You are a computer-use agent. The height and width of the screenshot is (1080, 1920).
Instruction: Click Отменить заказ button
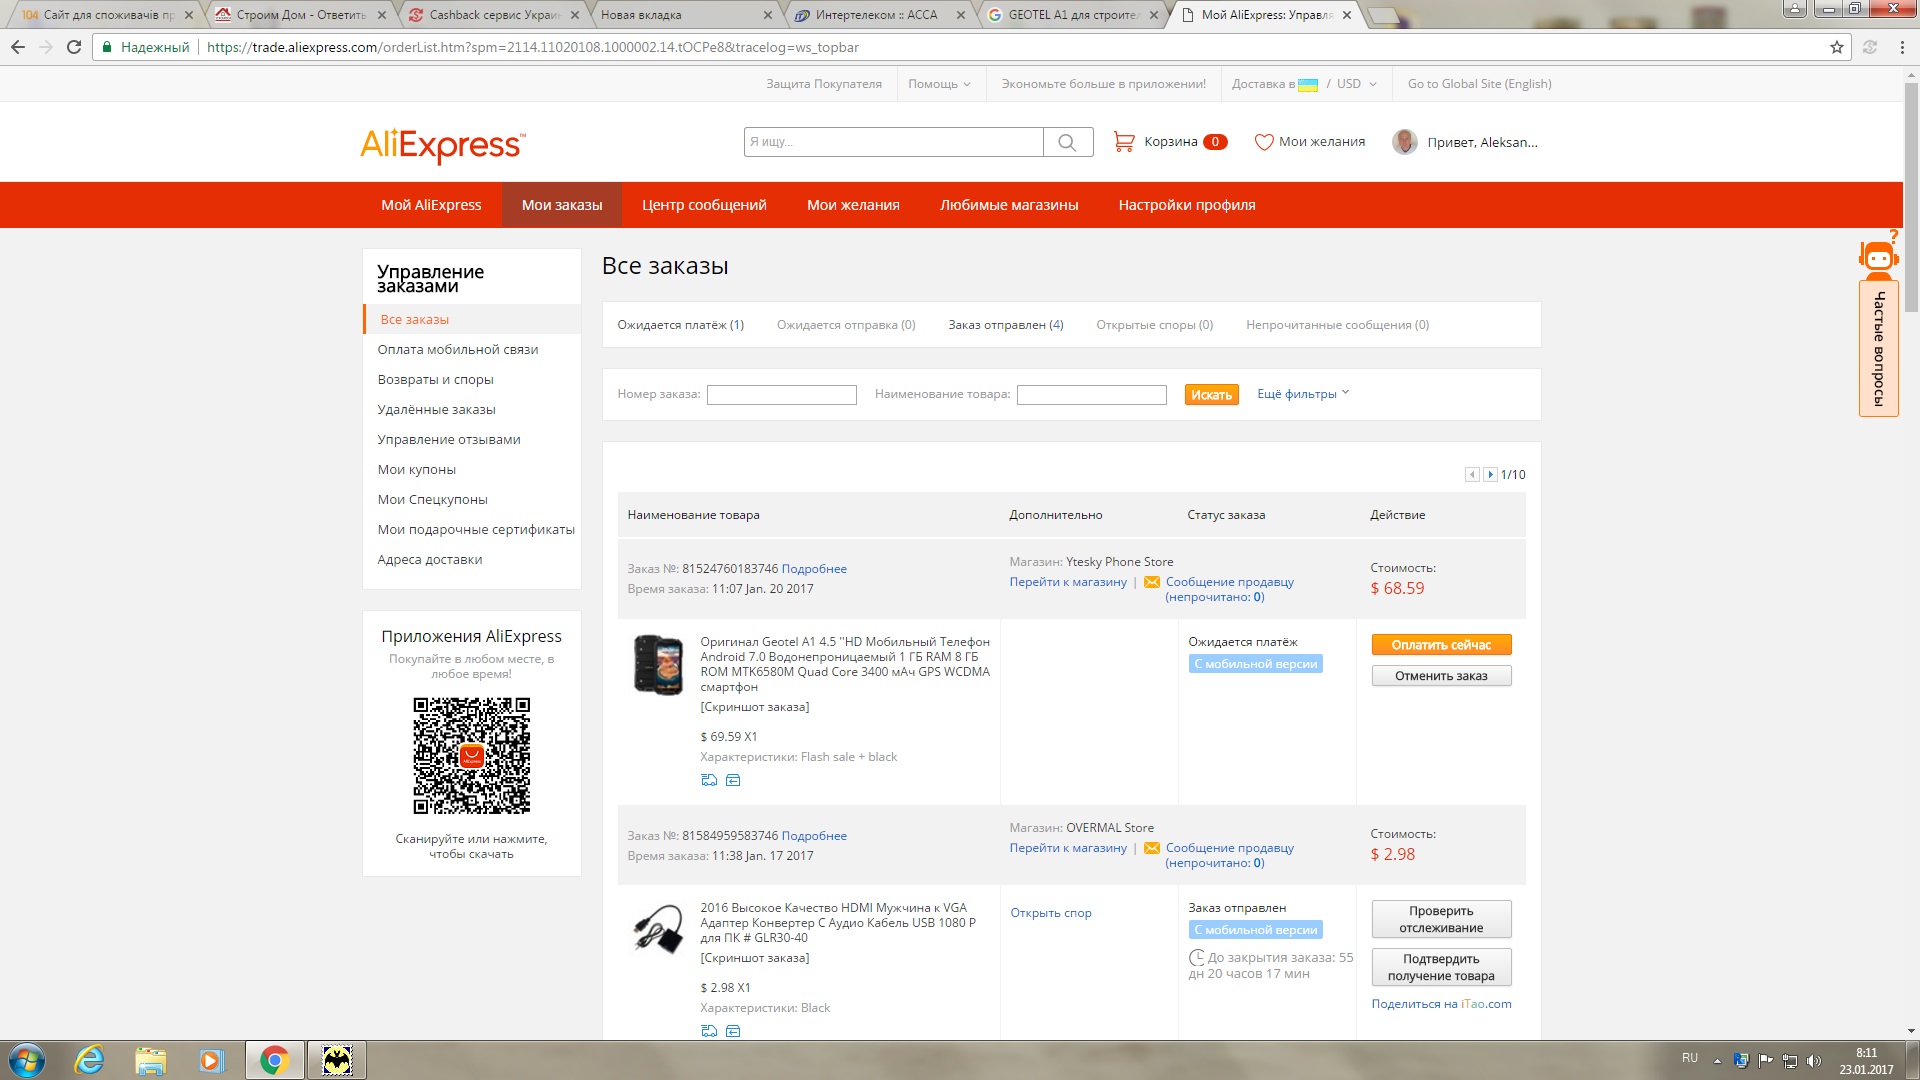click(1441, 676)
